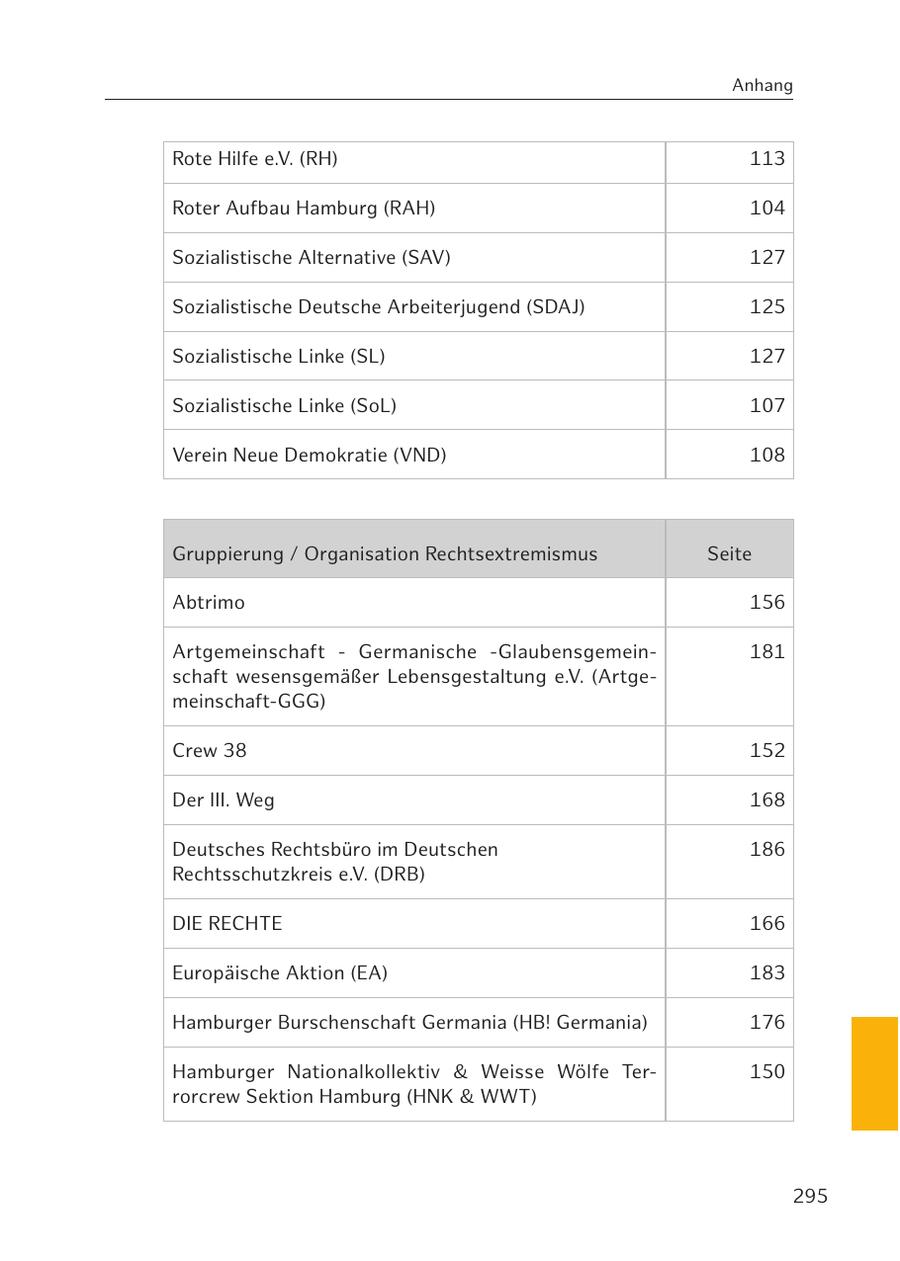Click the "Europäische Aktion (EA)" entry
The height and width of the screenshot is (1261, 900).
pyautogui.click(x=280, y=973)
